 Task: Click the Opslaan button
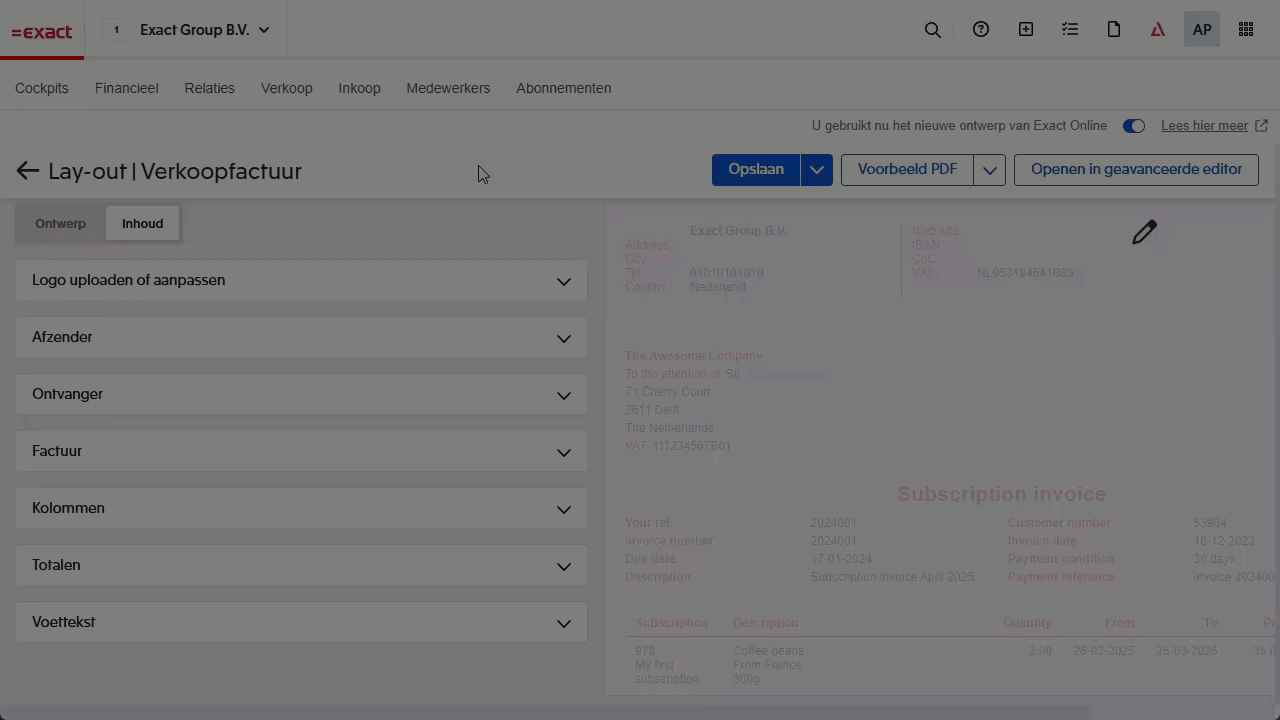point(756,170)
